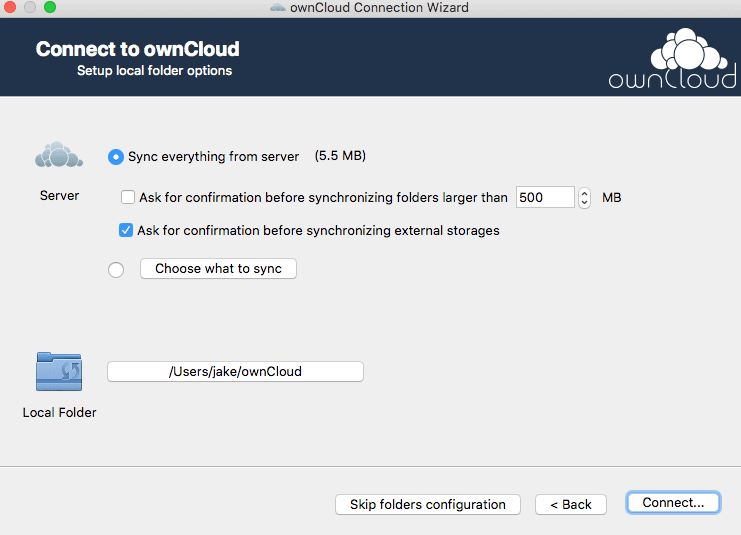Click the ownCloud logo in header
The height and width of the screenshot is (535, 741).
pos(672,59)
